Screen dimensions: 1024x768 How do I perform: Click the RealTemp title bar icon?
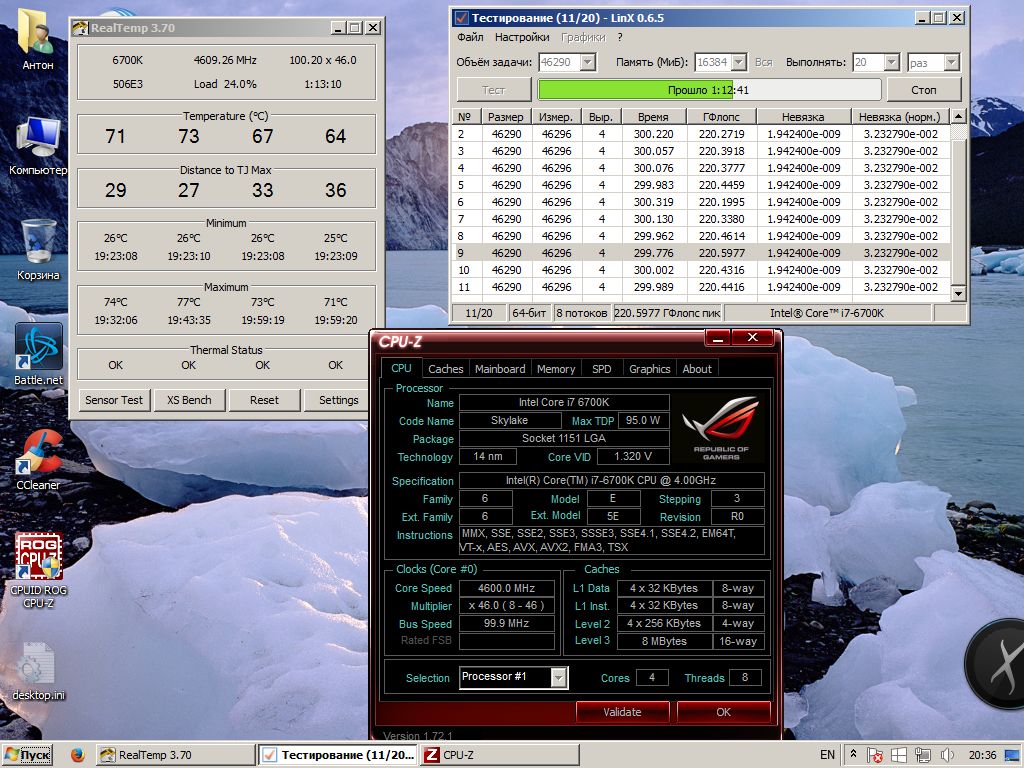[80, 27]
